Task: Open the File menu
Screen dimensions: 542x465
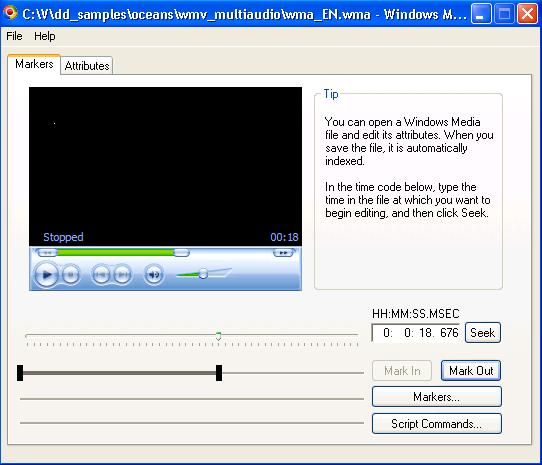Action: tap(14, 36)
